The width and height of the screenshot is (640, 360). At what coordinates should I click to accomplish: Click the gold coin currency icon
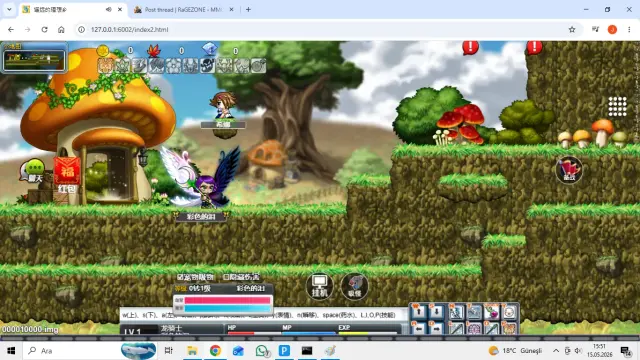102,51
